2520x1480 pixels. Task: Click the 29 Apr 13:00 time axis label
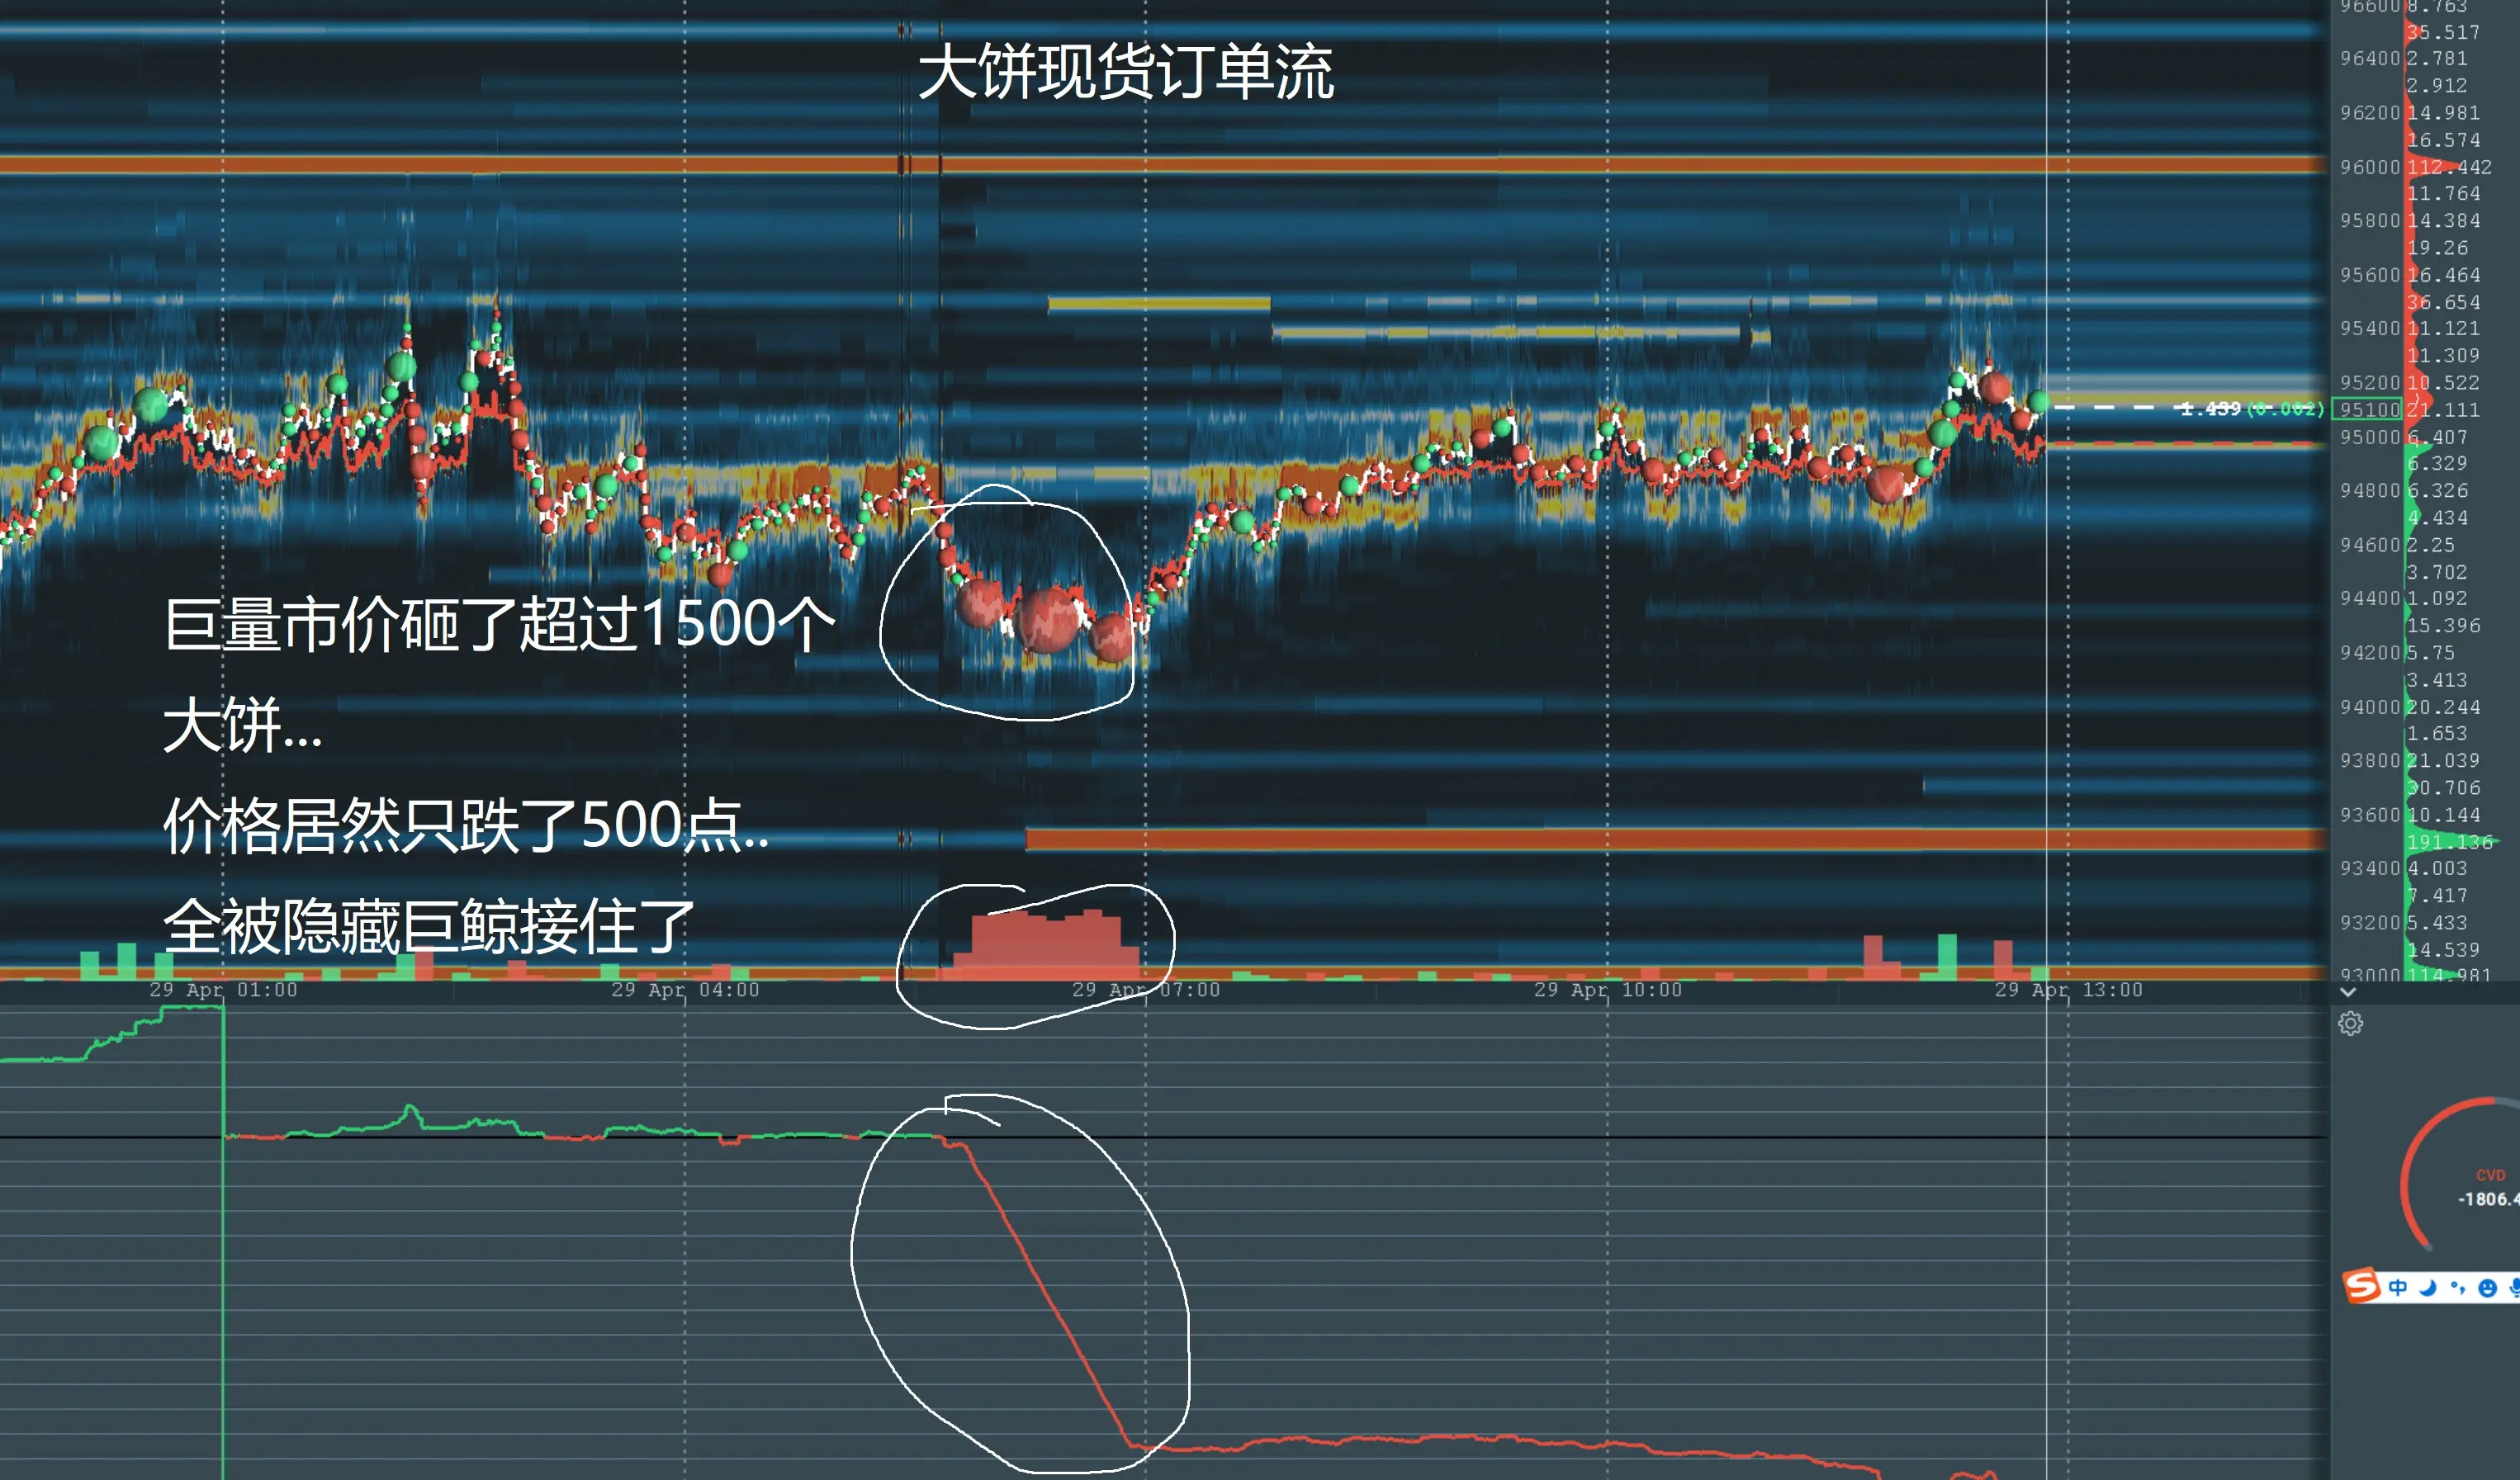[x=2068, y=989]
